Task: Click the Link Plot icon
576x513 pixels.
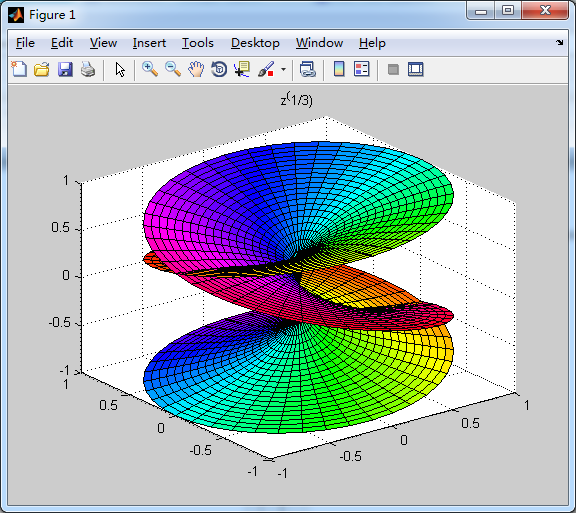Action: point(307,69)
